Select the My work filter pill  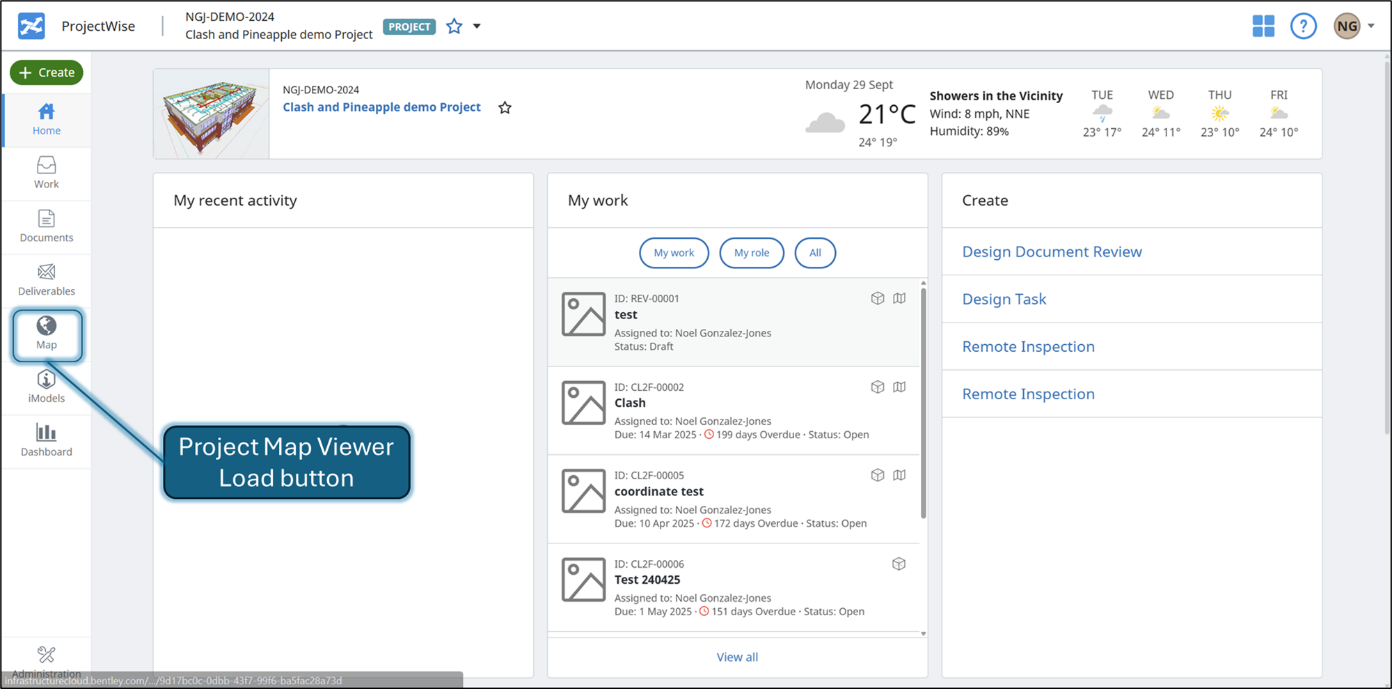[x=673, y=253]
